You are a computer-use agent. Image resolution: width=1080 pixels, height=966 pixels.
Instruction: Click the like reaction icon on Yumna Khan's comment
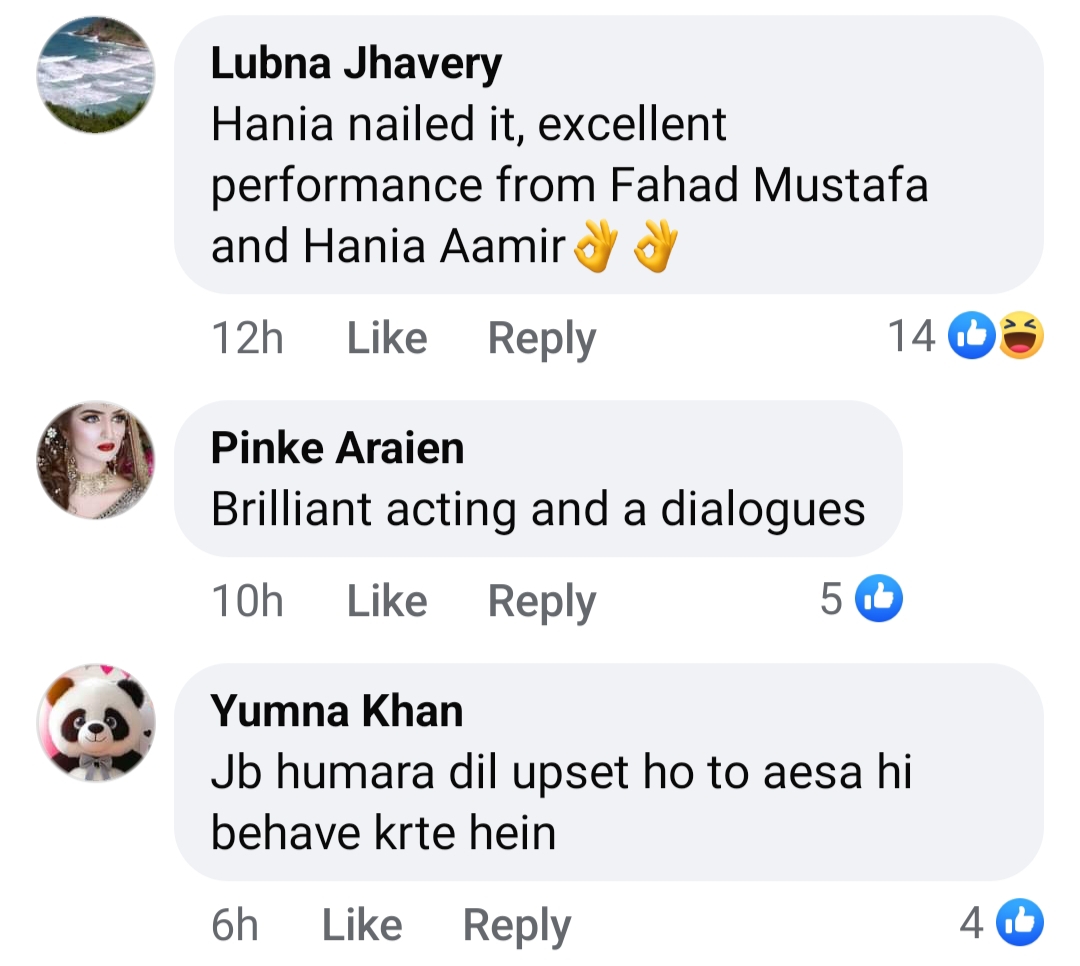pos(1021,923)
